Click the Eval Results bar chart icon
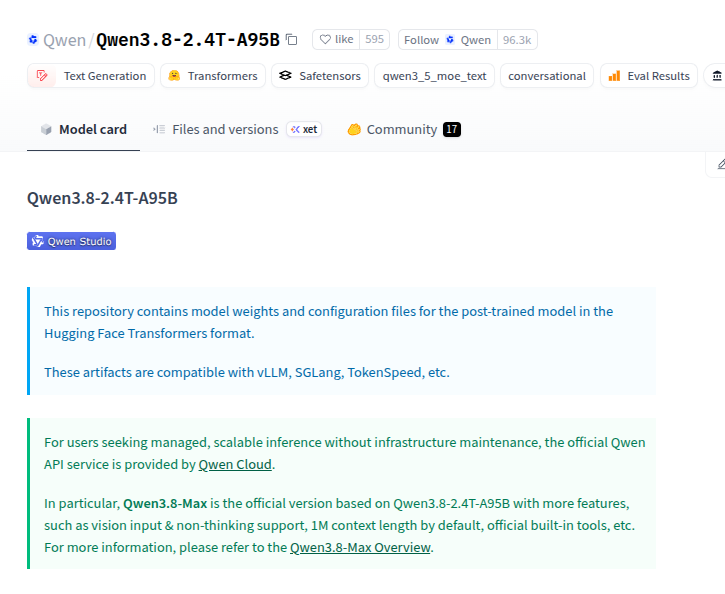 pos(614,76)
